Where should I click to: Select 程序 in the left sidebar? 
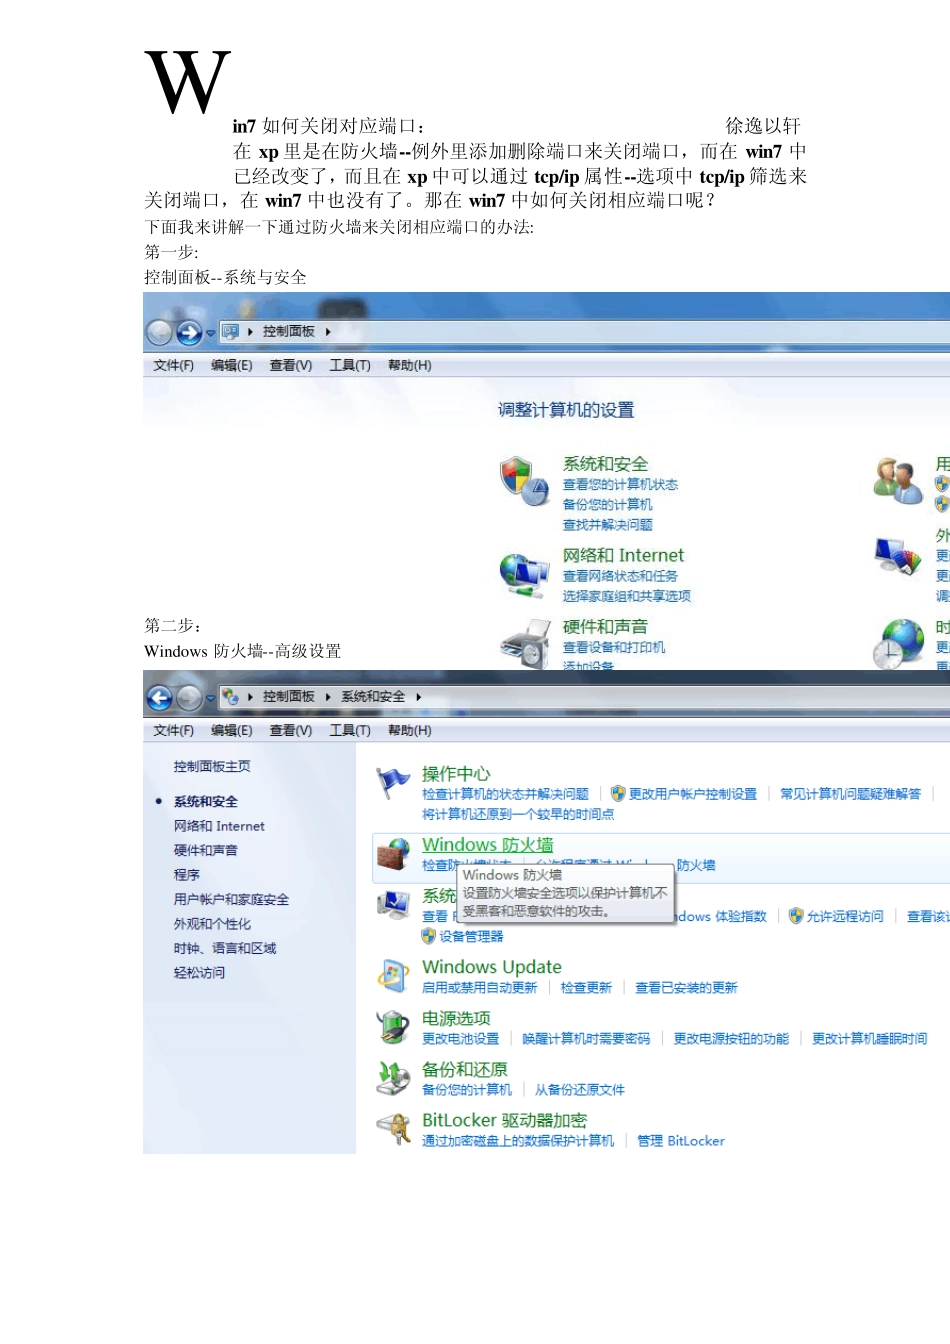[186, 875]
